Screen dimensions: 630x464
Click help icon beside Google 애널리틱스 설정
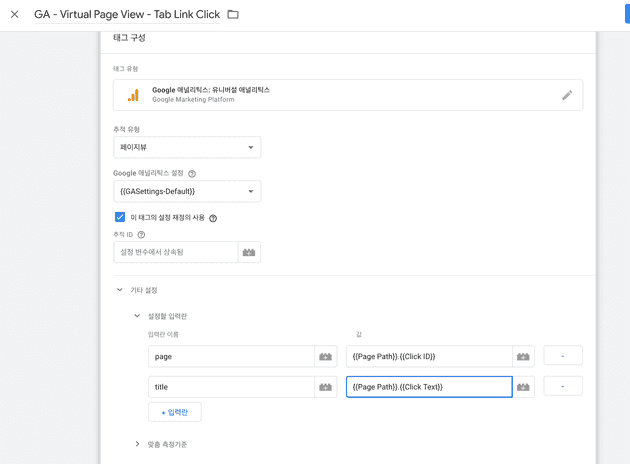192,174
